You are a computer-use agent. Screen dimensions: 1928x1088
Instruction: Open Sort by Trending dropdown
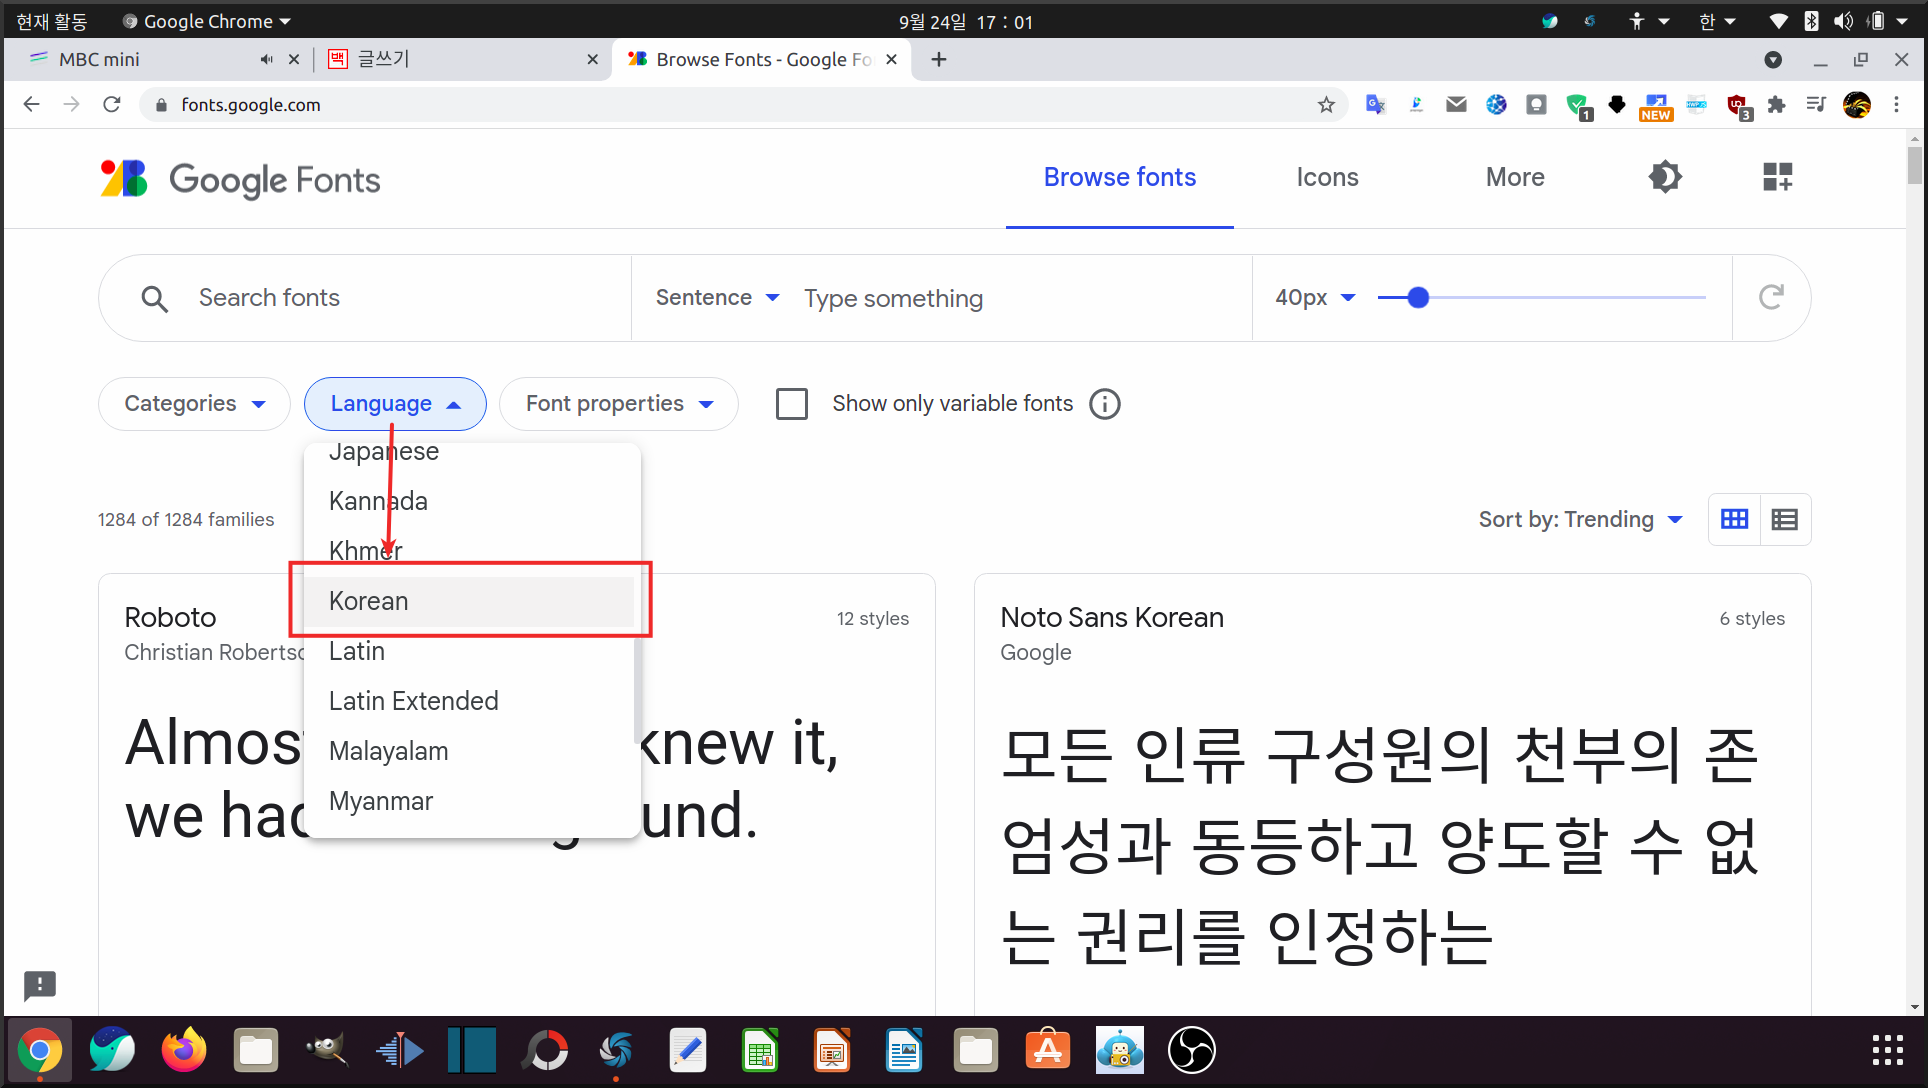coord(1580,519)
